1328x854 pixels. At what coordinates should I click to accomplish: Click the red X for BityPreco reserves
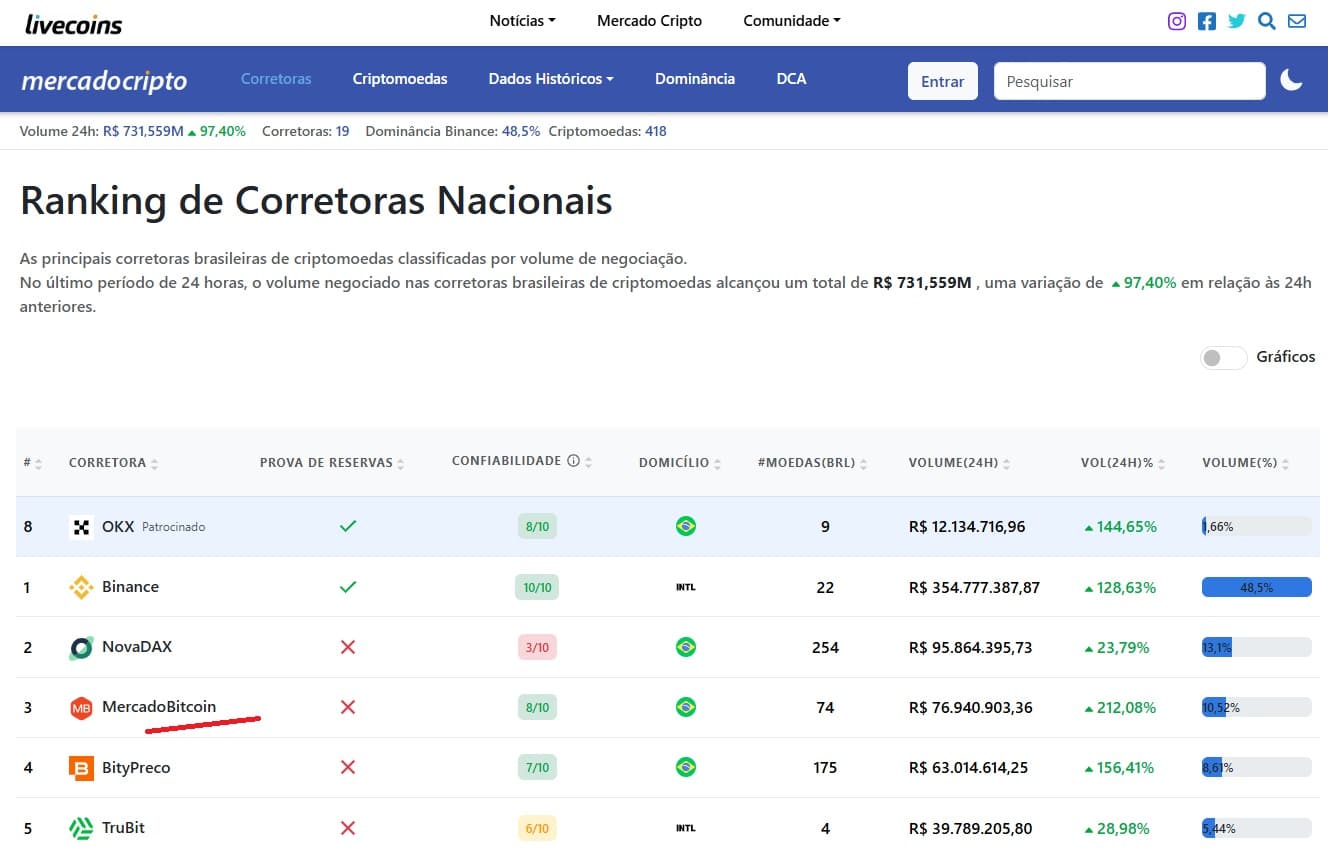(348, 767)
